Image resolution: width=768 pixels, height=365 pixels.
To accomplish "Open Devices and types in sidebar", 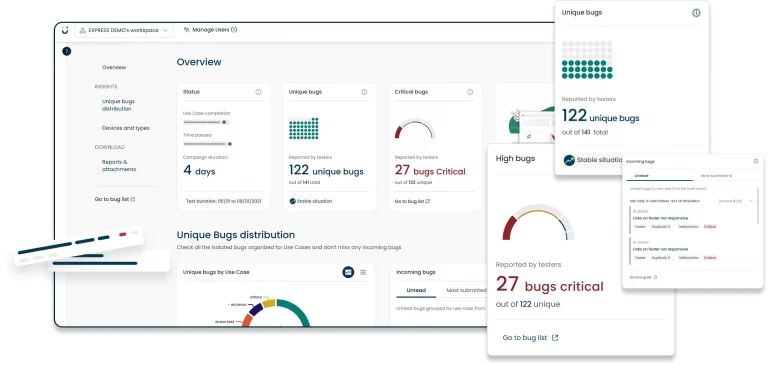I will pos(126,128).
